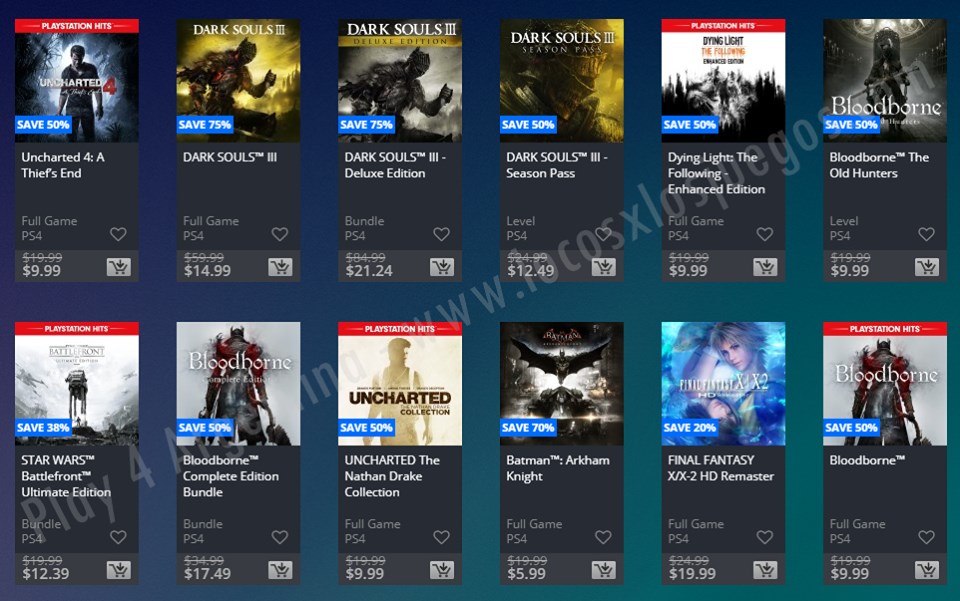The image size is (960, 601).
Task: Open the DARK SOULS III - Season Pass title
Action: coord(557,165)
